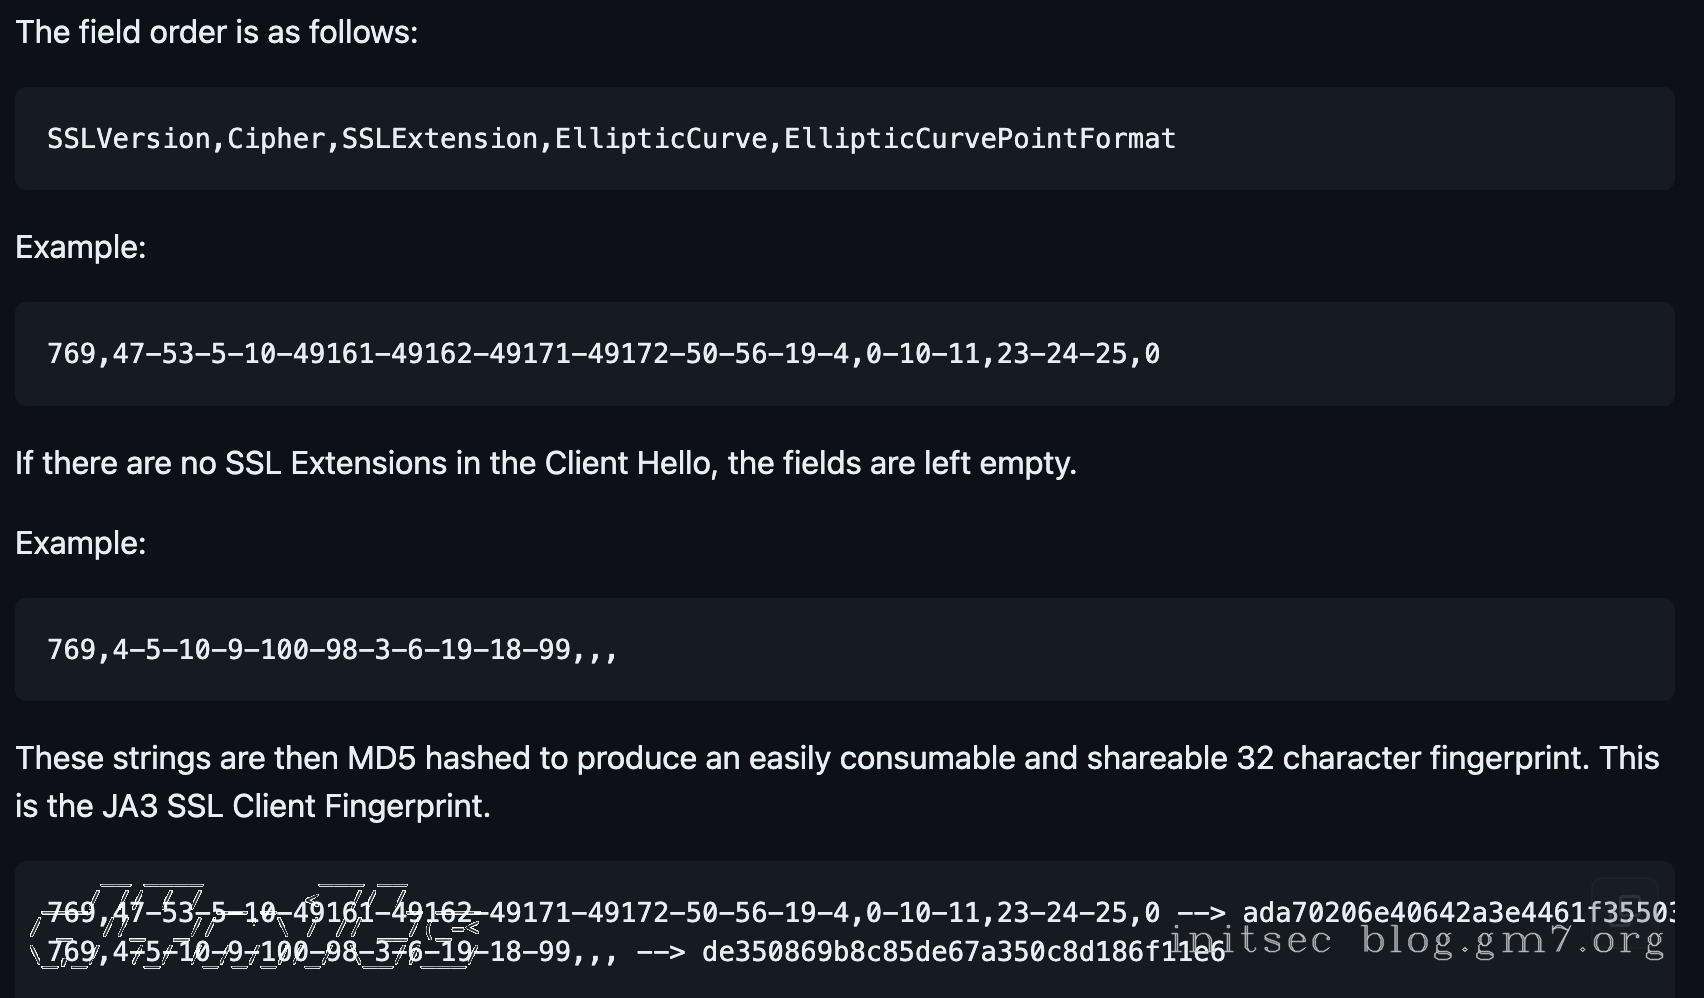Click the arrow before the de350869 hash
Screen dimensions: 1704x998
click(x=661, y=952)
